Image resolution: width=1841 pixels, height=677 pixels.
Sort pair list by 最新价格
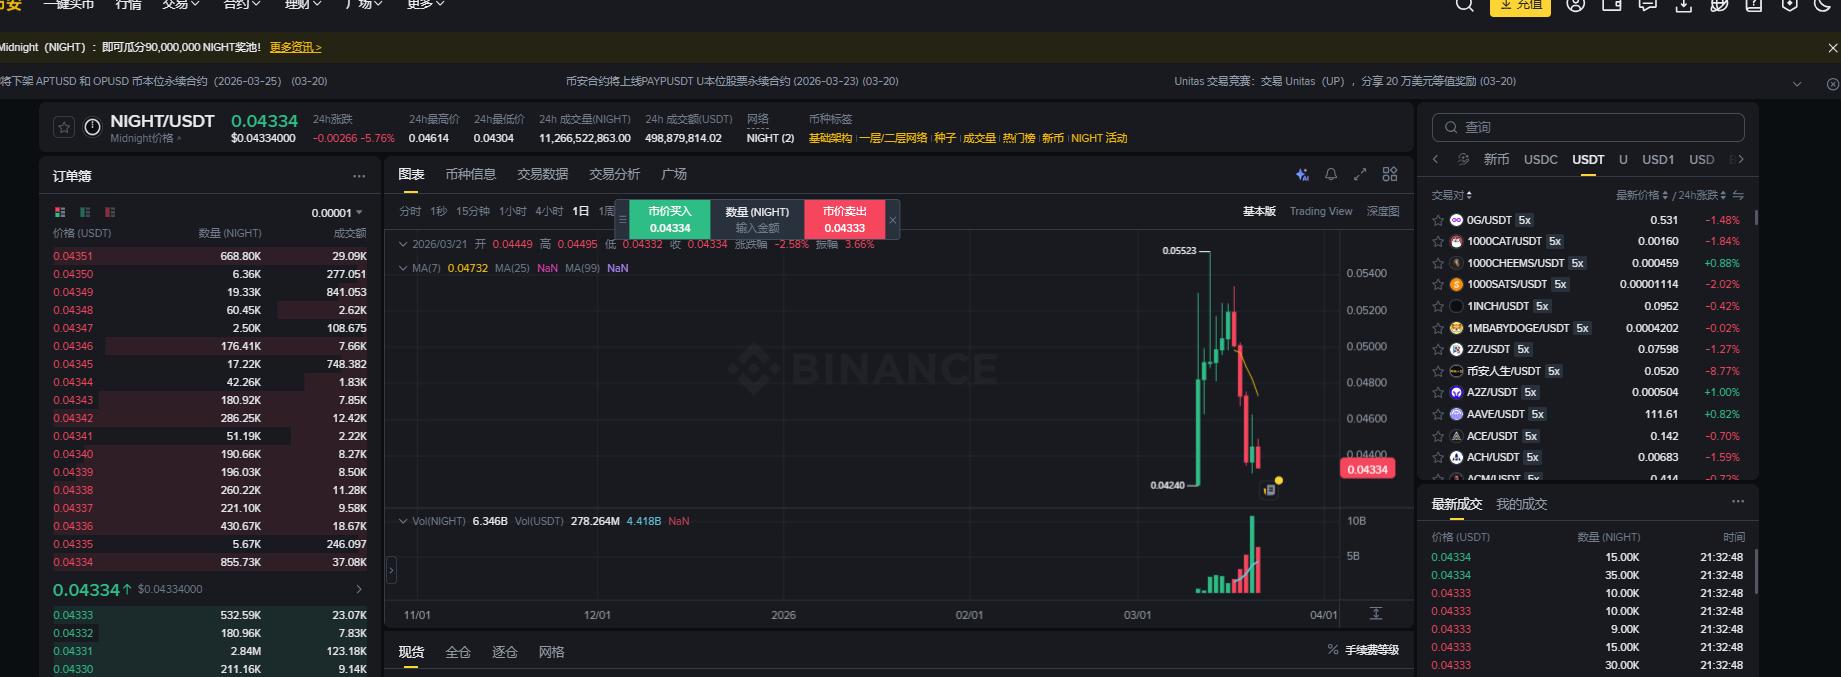pyautogui.click(x=1642, y=196)
